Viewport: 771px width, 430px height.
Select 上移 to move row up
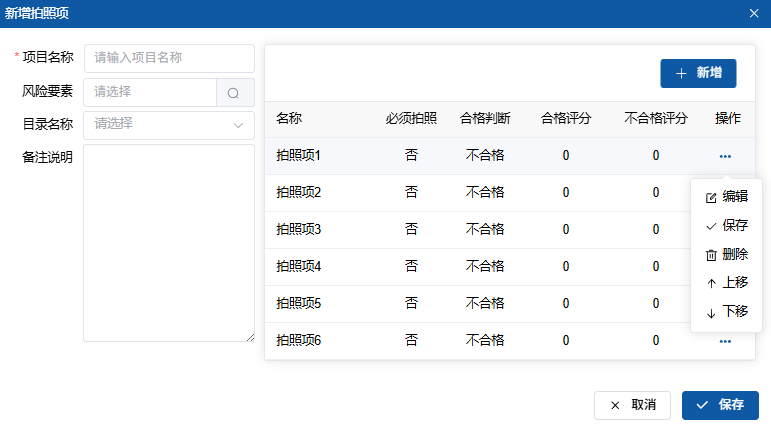tap(726, 283)
